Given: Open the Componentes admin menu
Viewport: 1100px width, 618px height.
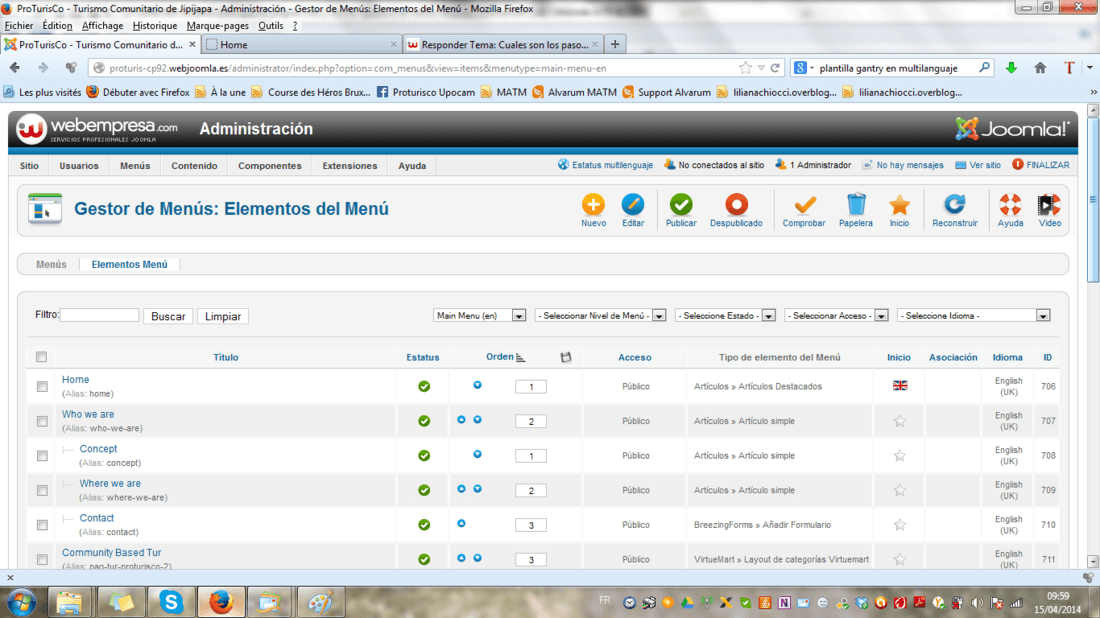Looking at the screenshot, I should 270,166.
